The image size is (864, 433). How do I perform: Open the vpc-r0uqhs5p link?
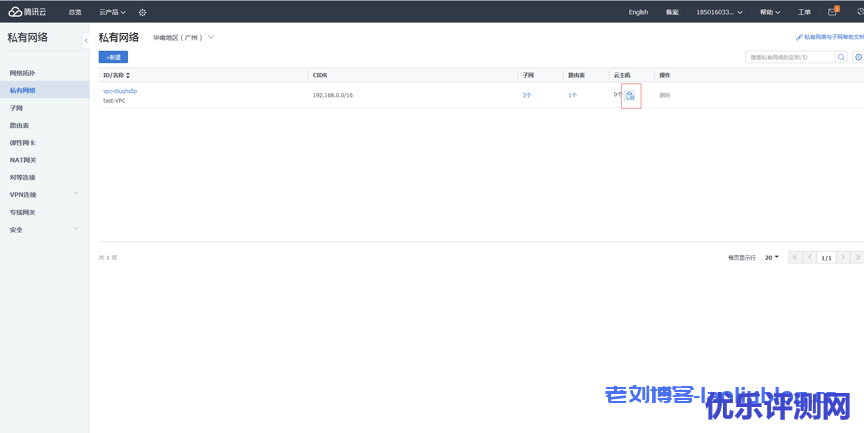tap(120, 91)
